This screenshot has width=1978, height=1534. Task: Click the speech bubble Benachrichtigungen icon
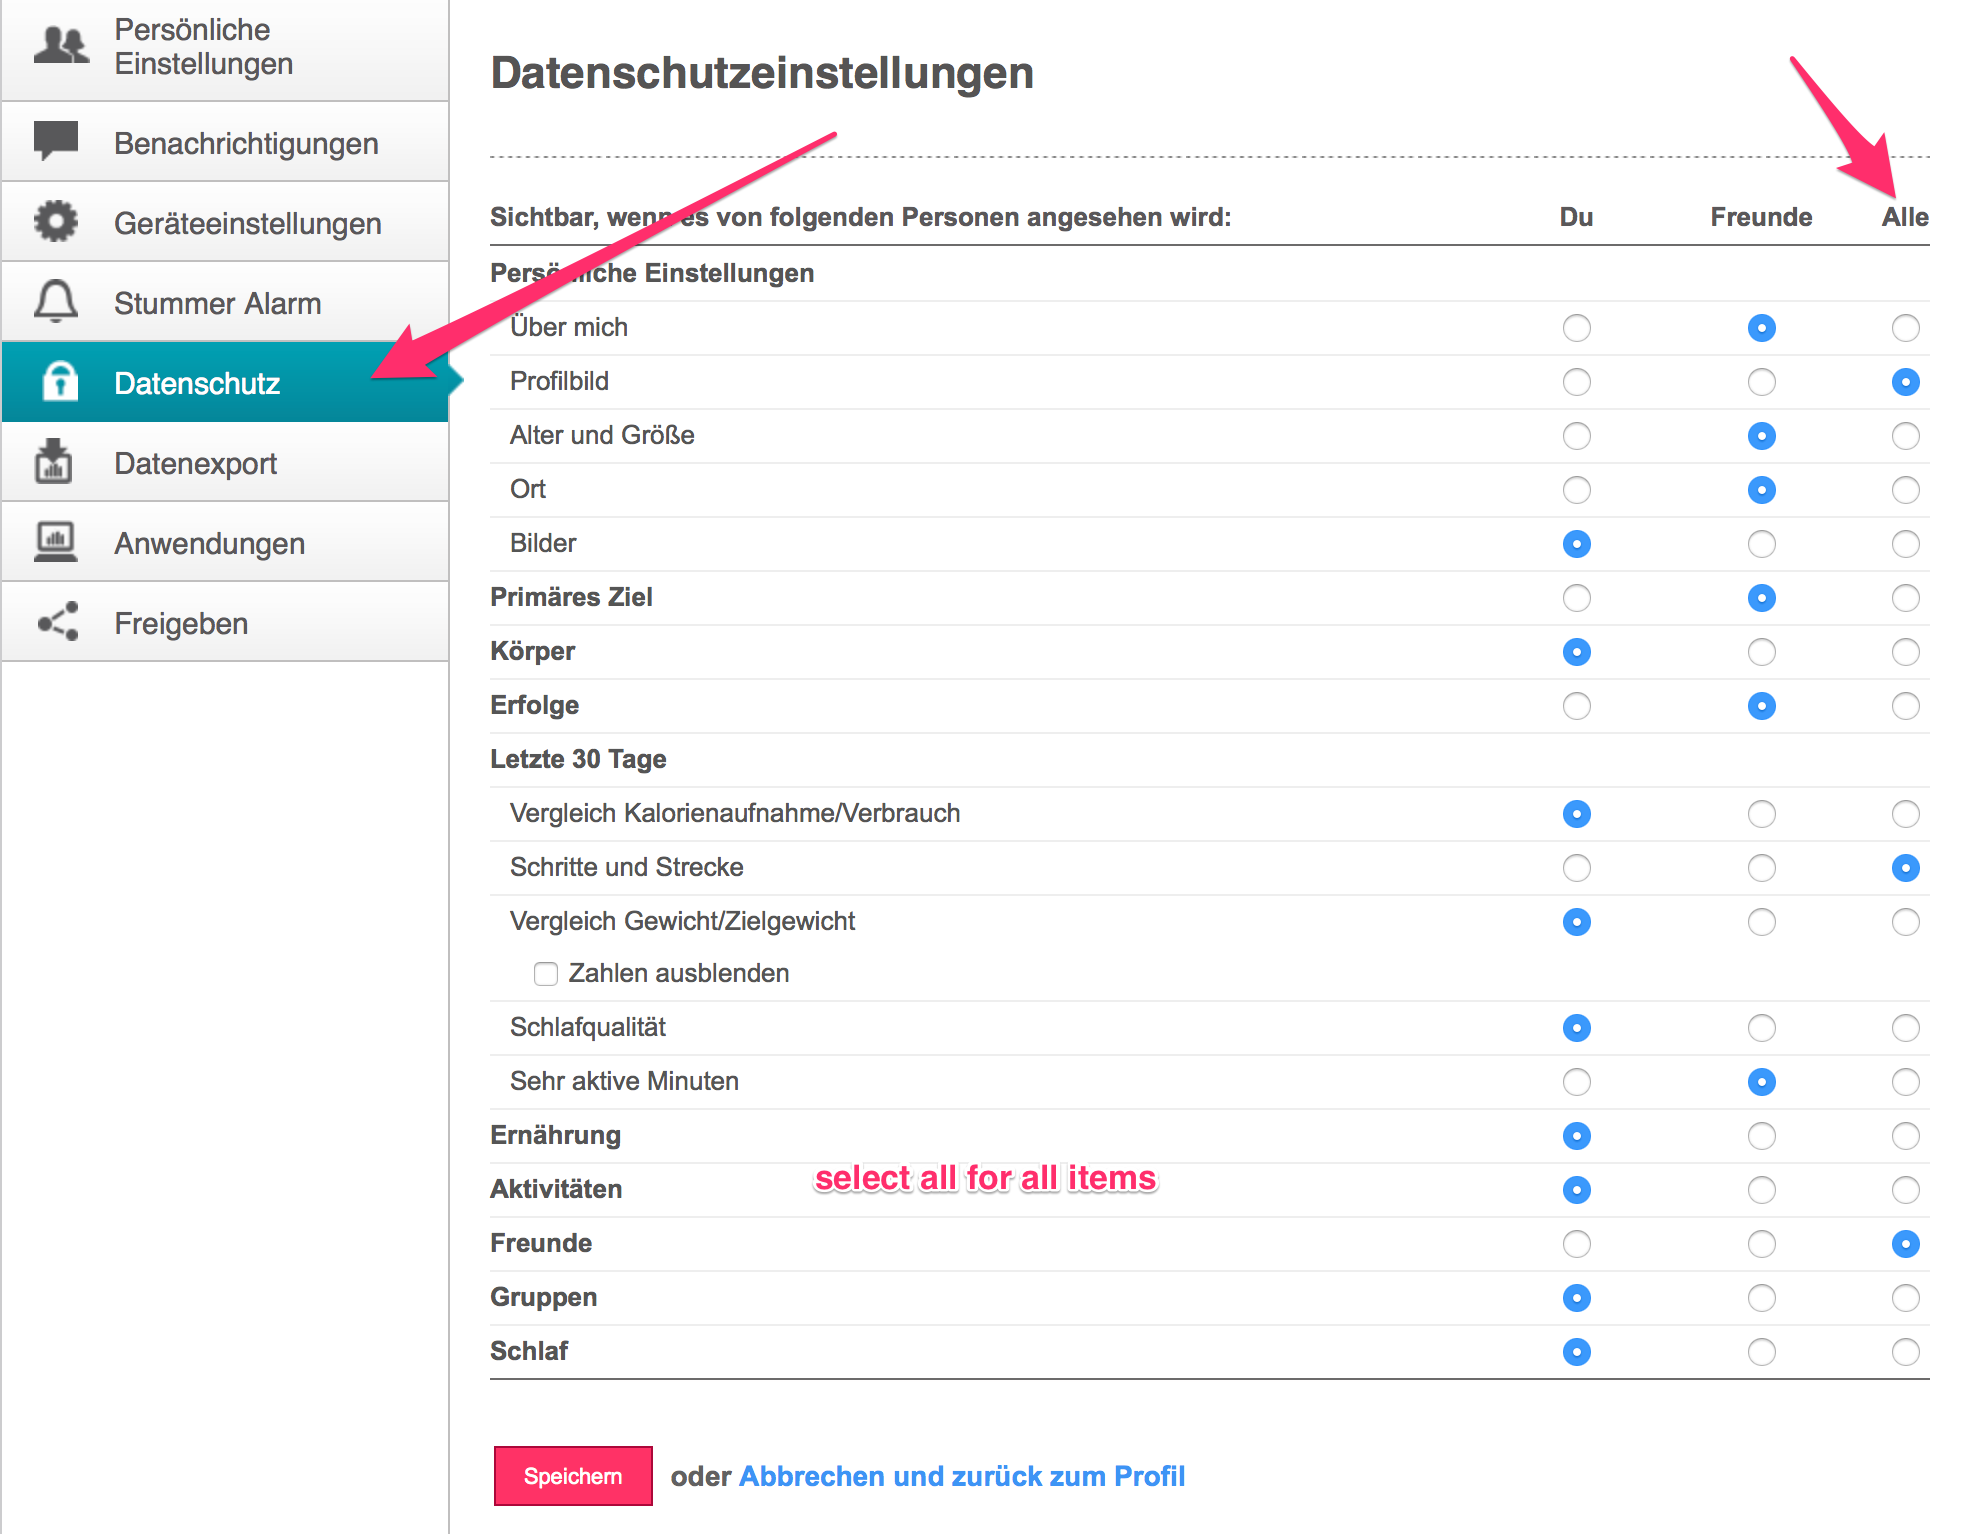click(x=56, y=141)
